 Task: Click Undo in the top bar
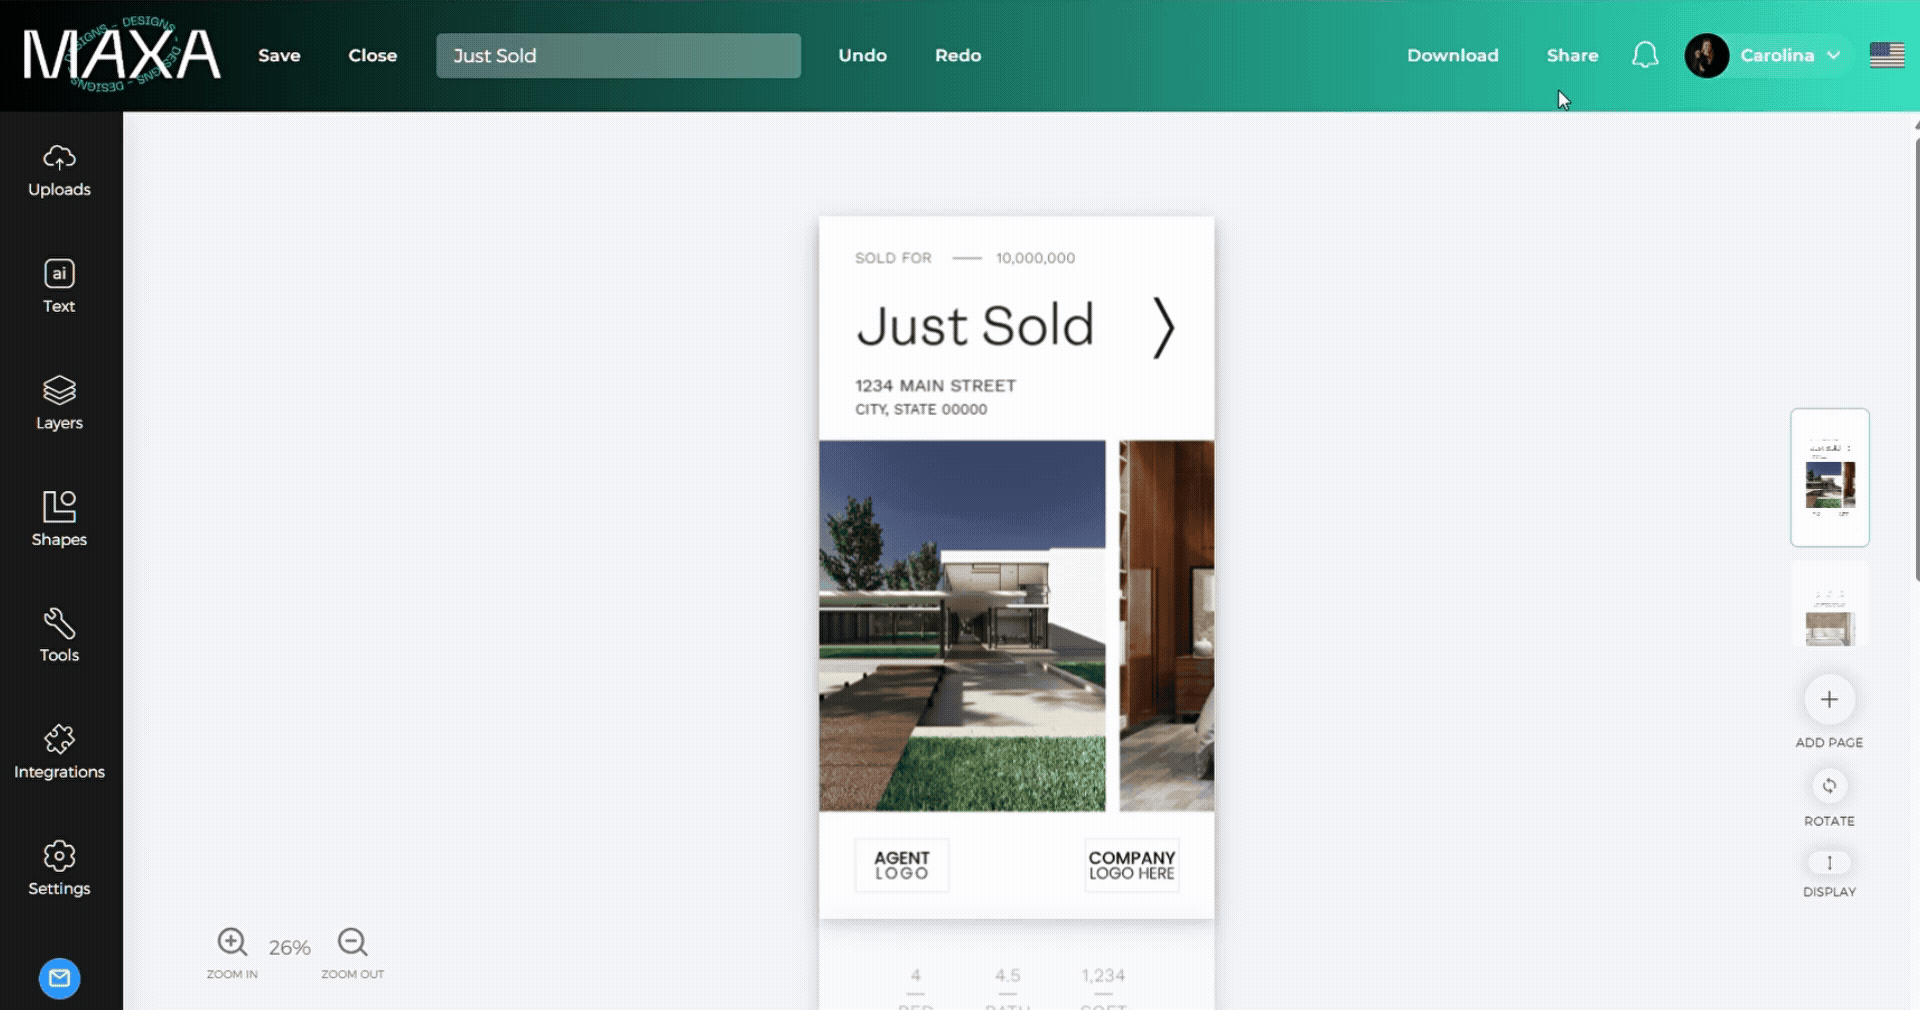point(862,55)
